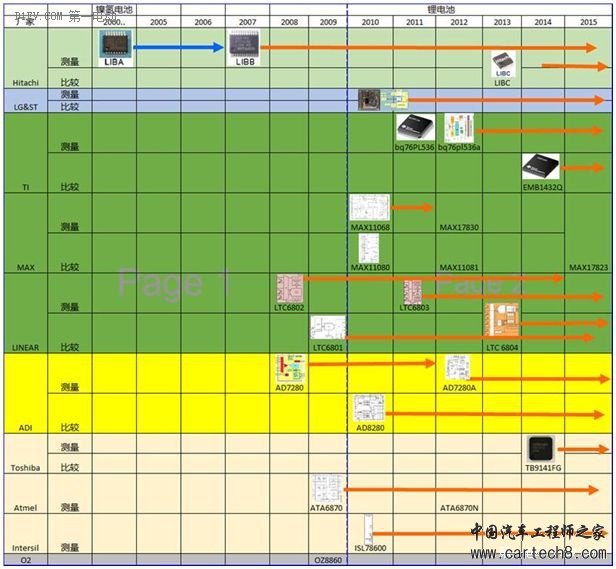
Task: Select the 2015 year column header
Action: (x=587, y=21)
